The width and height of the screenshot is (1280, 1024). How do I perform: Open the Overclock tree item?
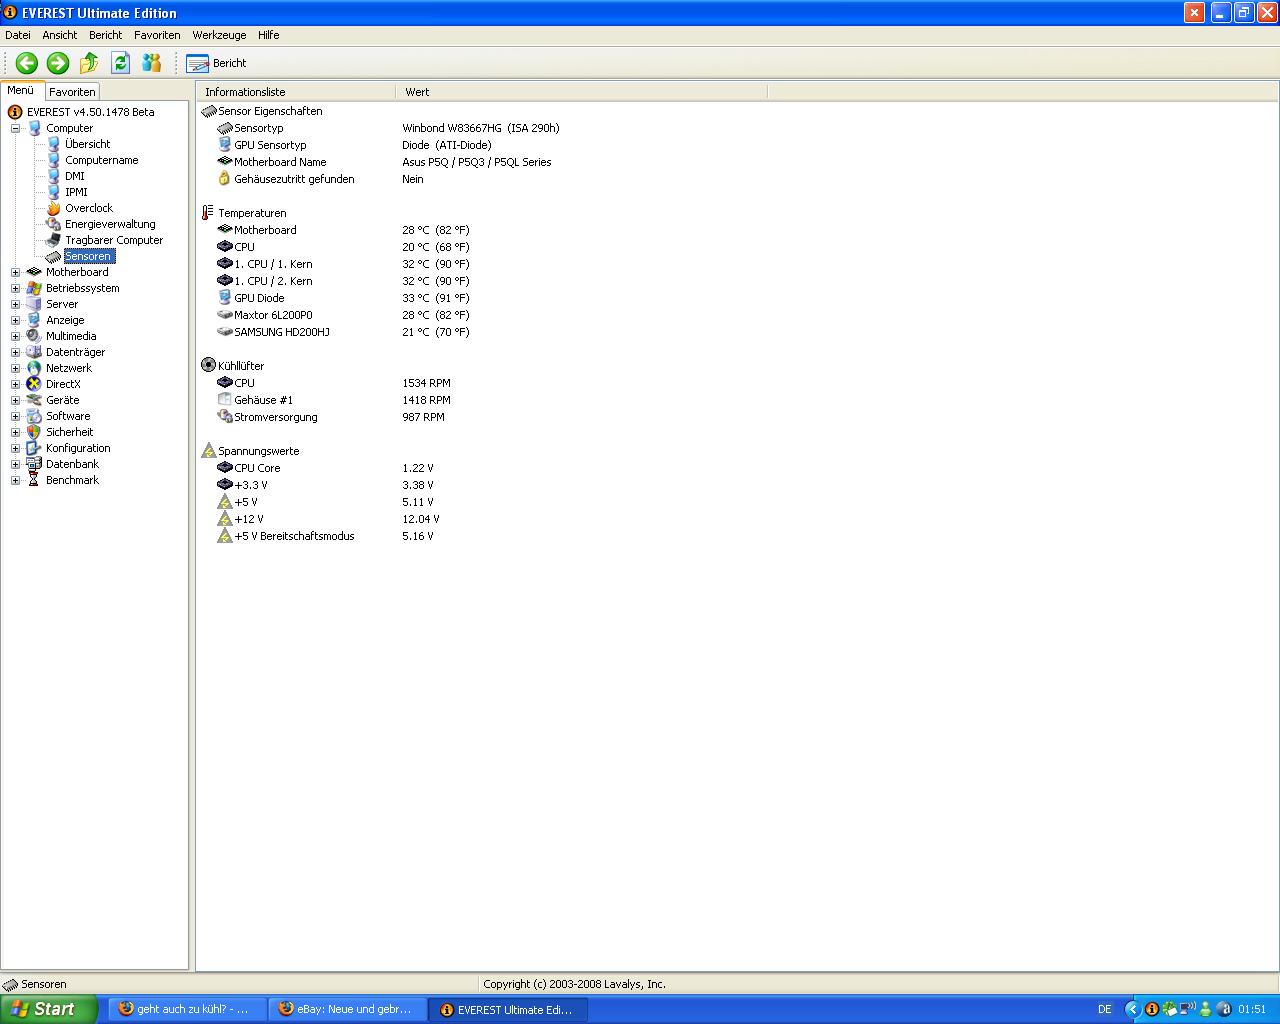pyautogui.click(x=89, y=208)
